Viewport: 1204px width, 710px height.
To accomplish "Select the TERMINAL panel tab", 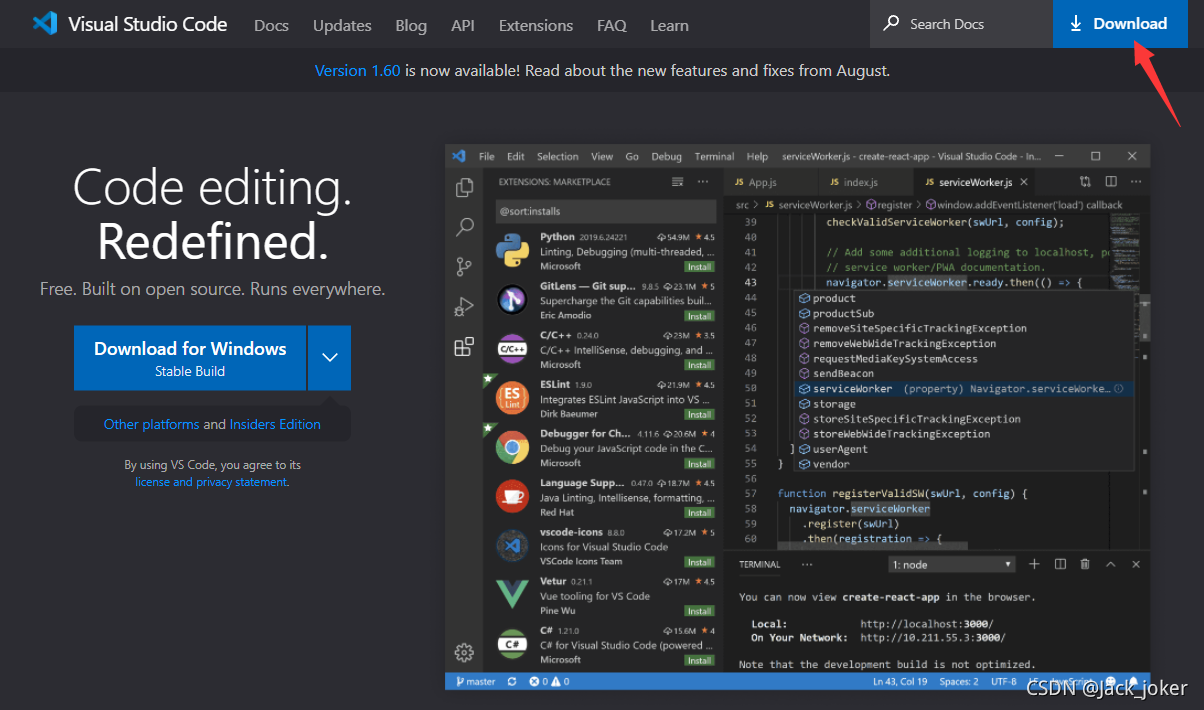I will [760, 564].
